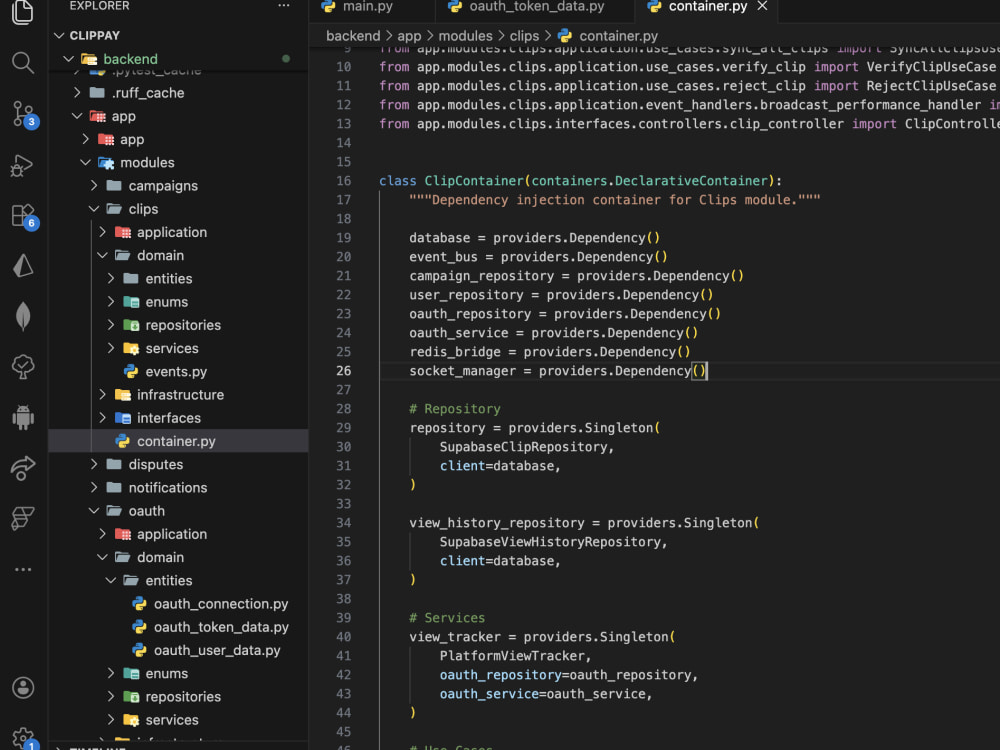Viewport: 1000px width, 750px height.
Task: Click the ClipContainer class name
Action: [474, 180]
